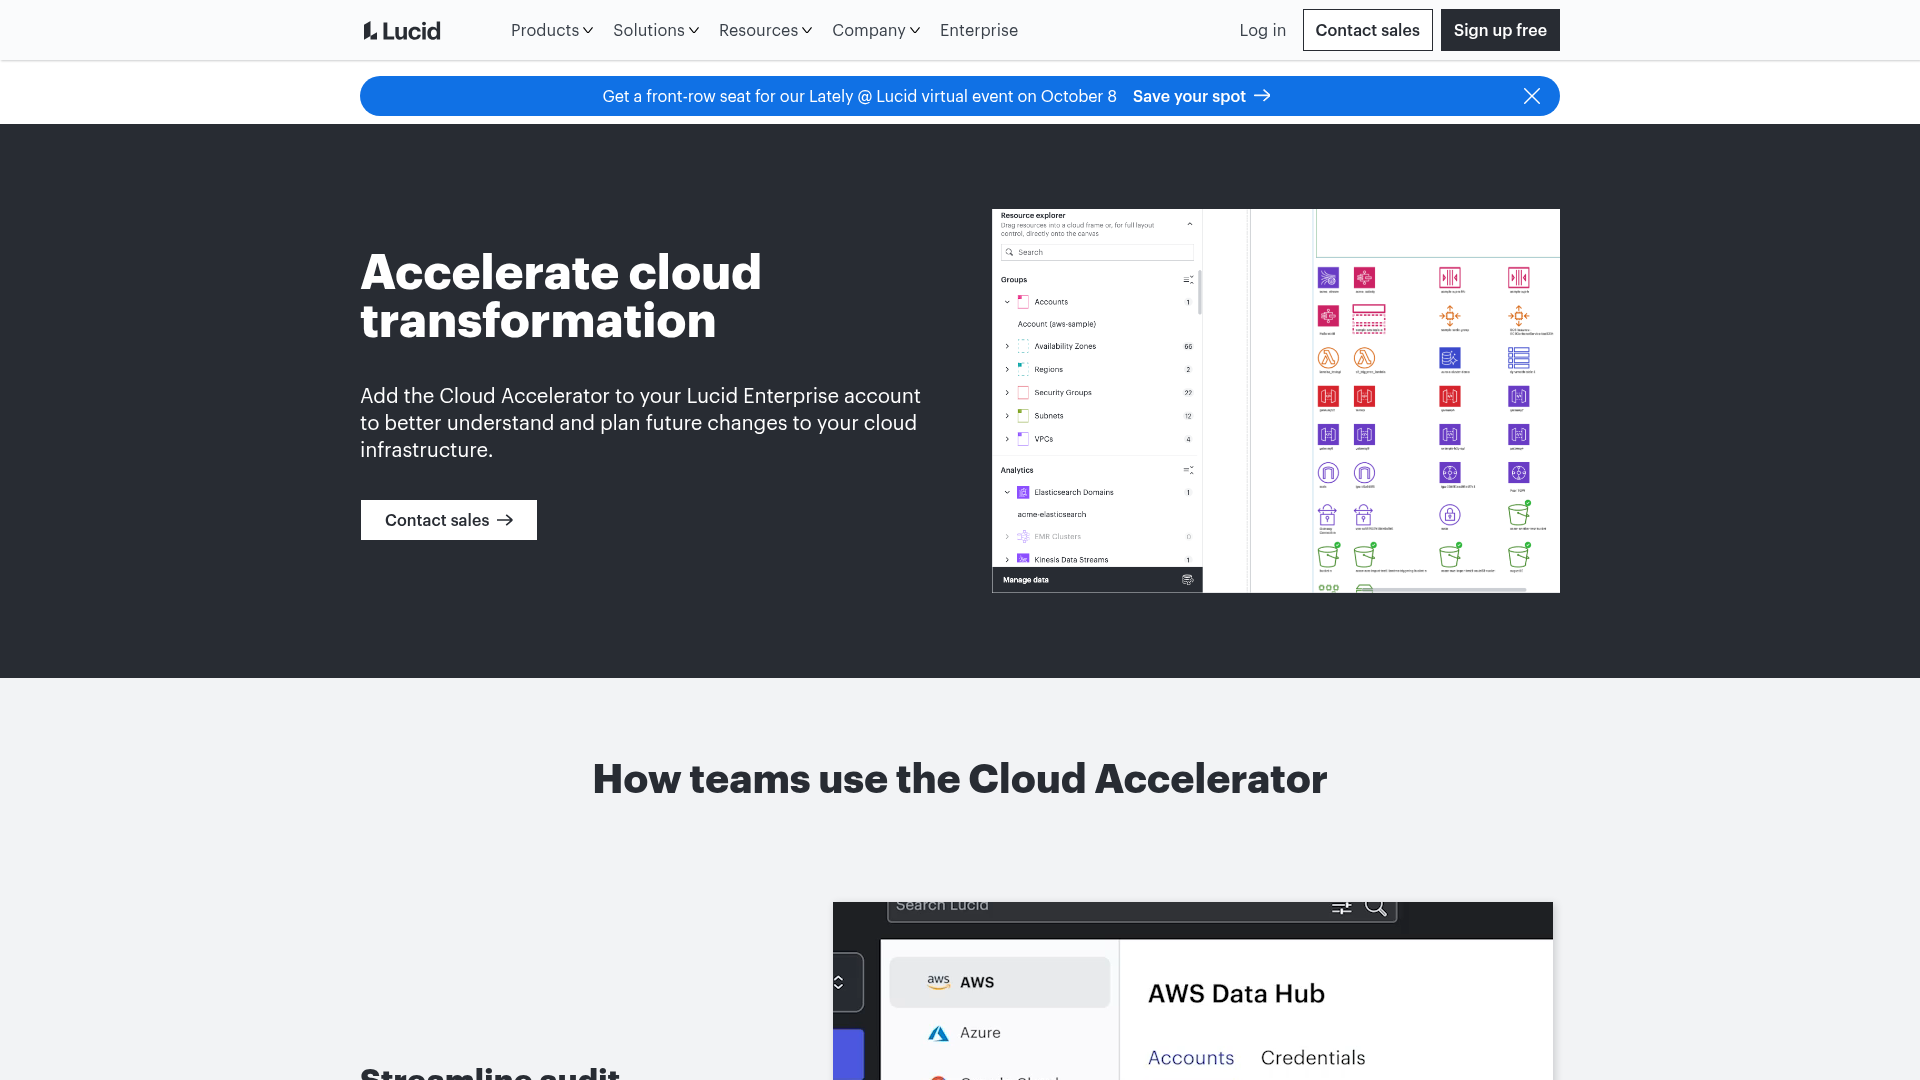Expand the Resources menu
Viewport: 1920px width, 1080px height.
coord(765,30)
